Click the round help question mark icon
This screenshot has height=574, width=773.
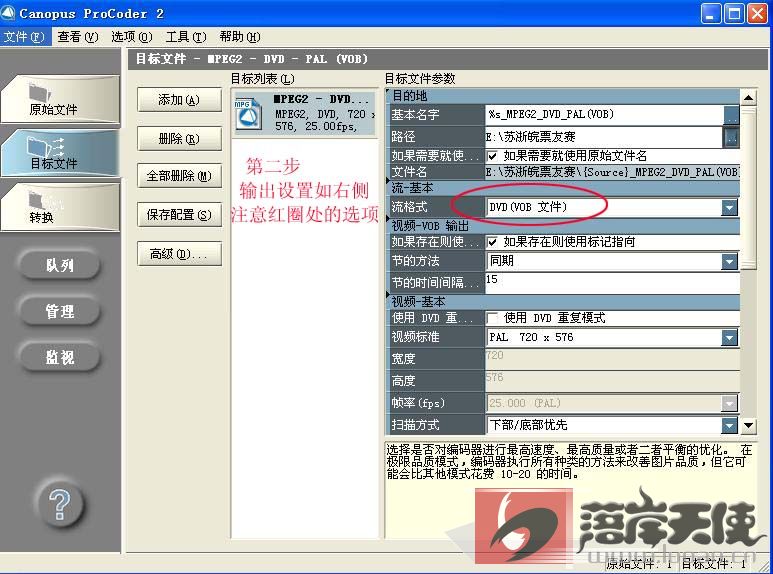point(60,504)
